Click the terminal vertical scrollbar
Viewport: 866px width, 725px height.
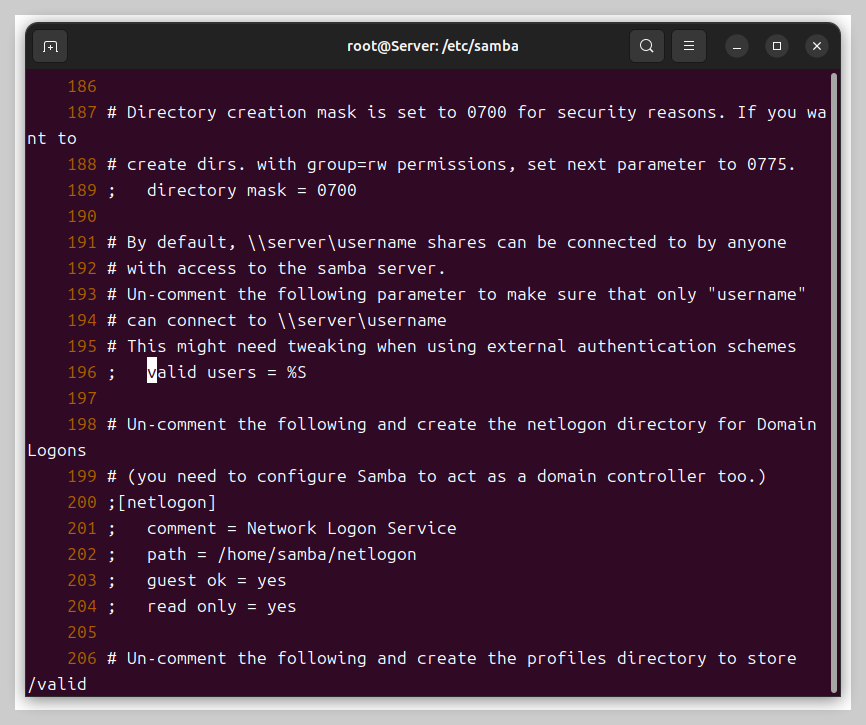834,382
